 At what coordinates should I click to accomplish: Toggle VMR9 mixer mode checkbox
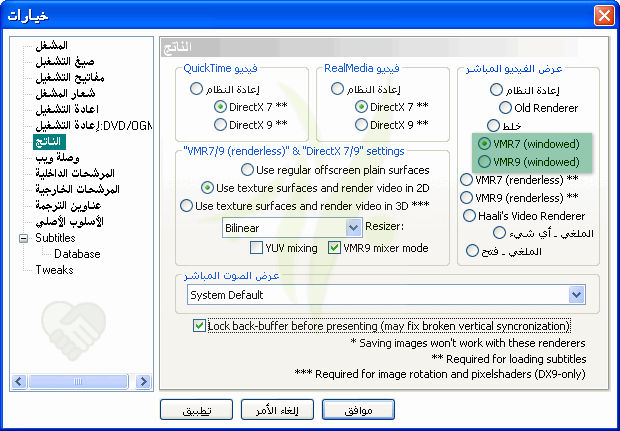point(335,248)
